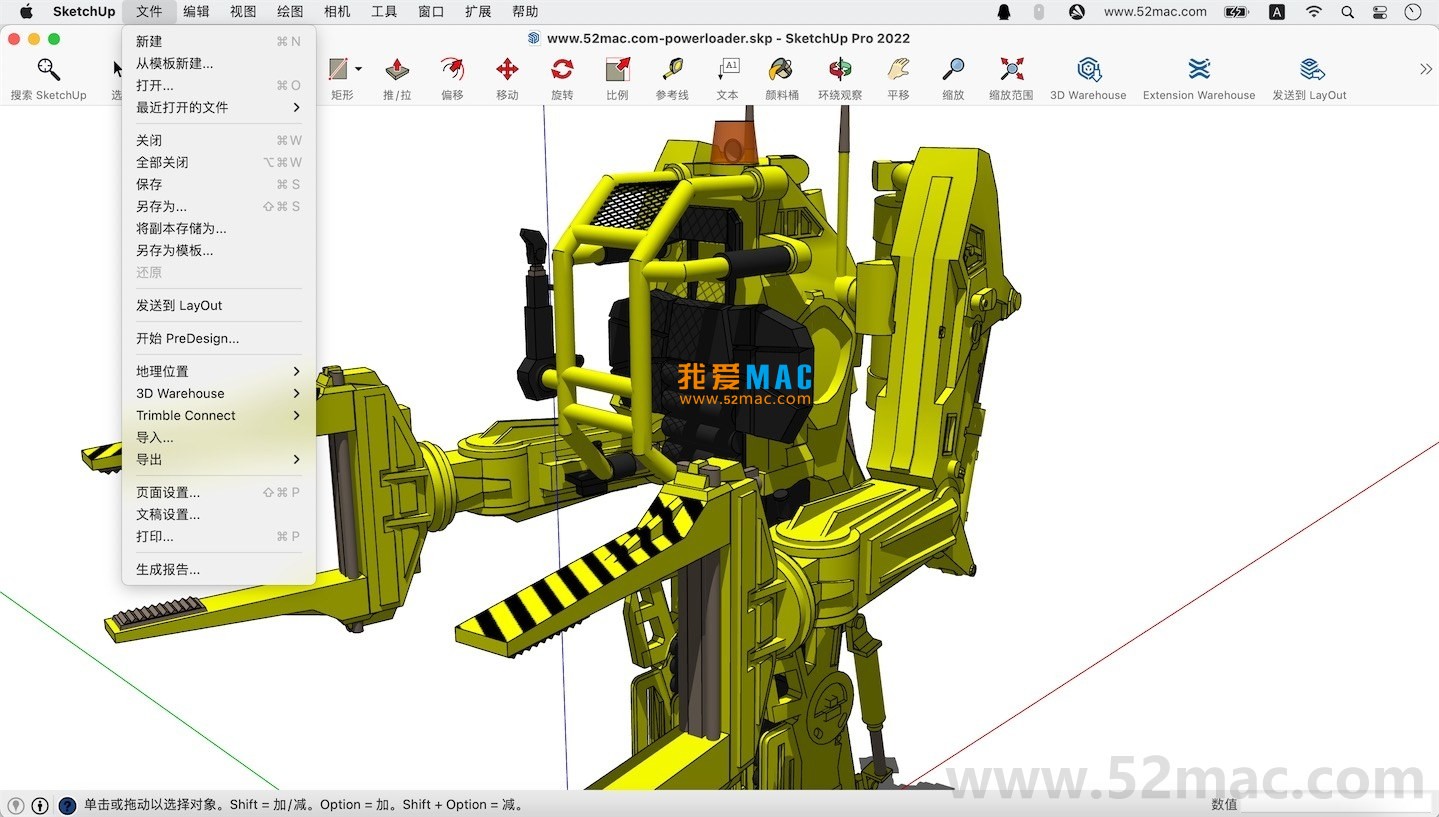Image resolution: width=1439 pixels, height=817 pixels.
Task: Open the 帮助 menu in menu bar
Action: point(525,12)
